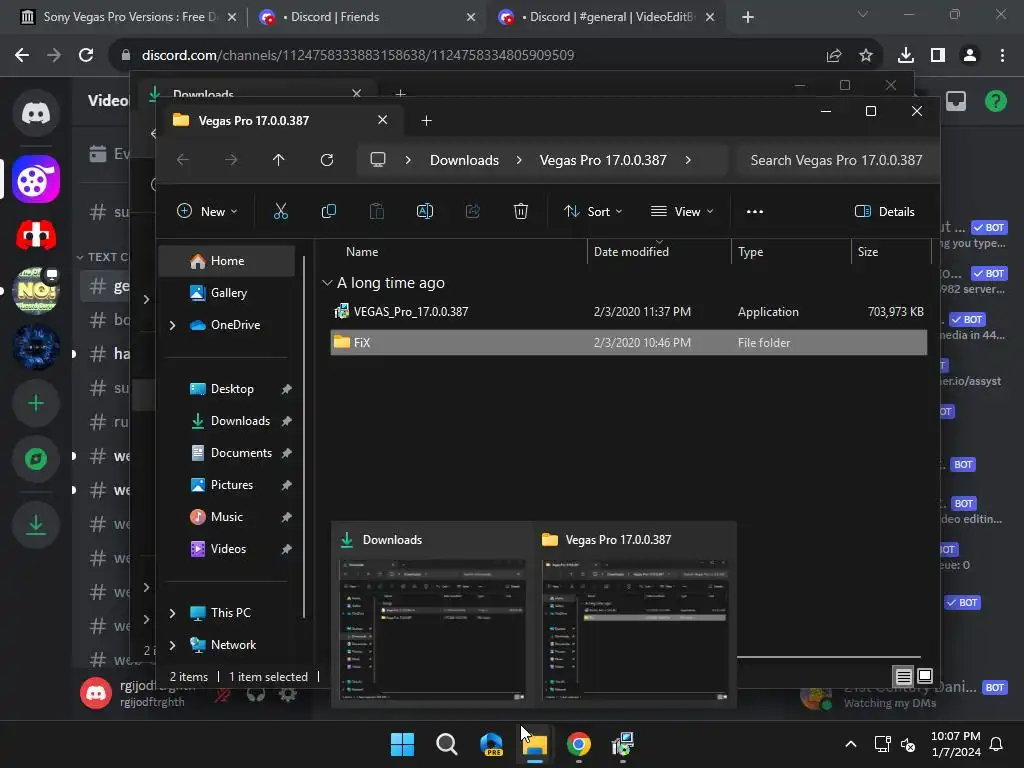Expand Network tree node
Image resolution: width=1024 pixels, height=768 pixels.
(172, 645)
